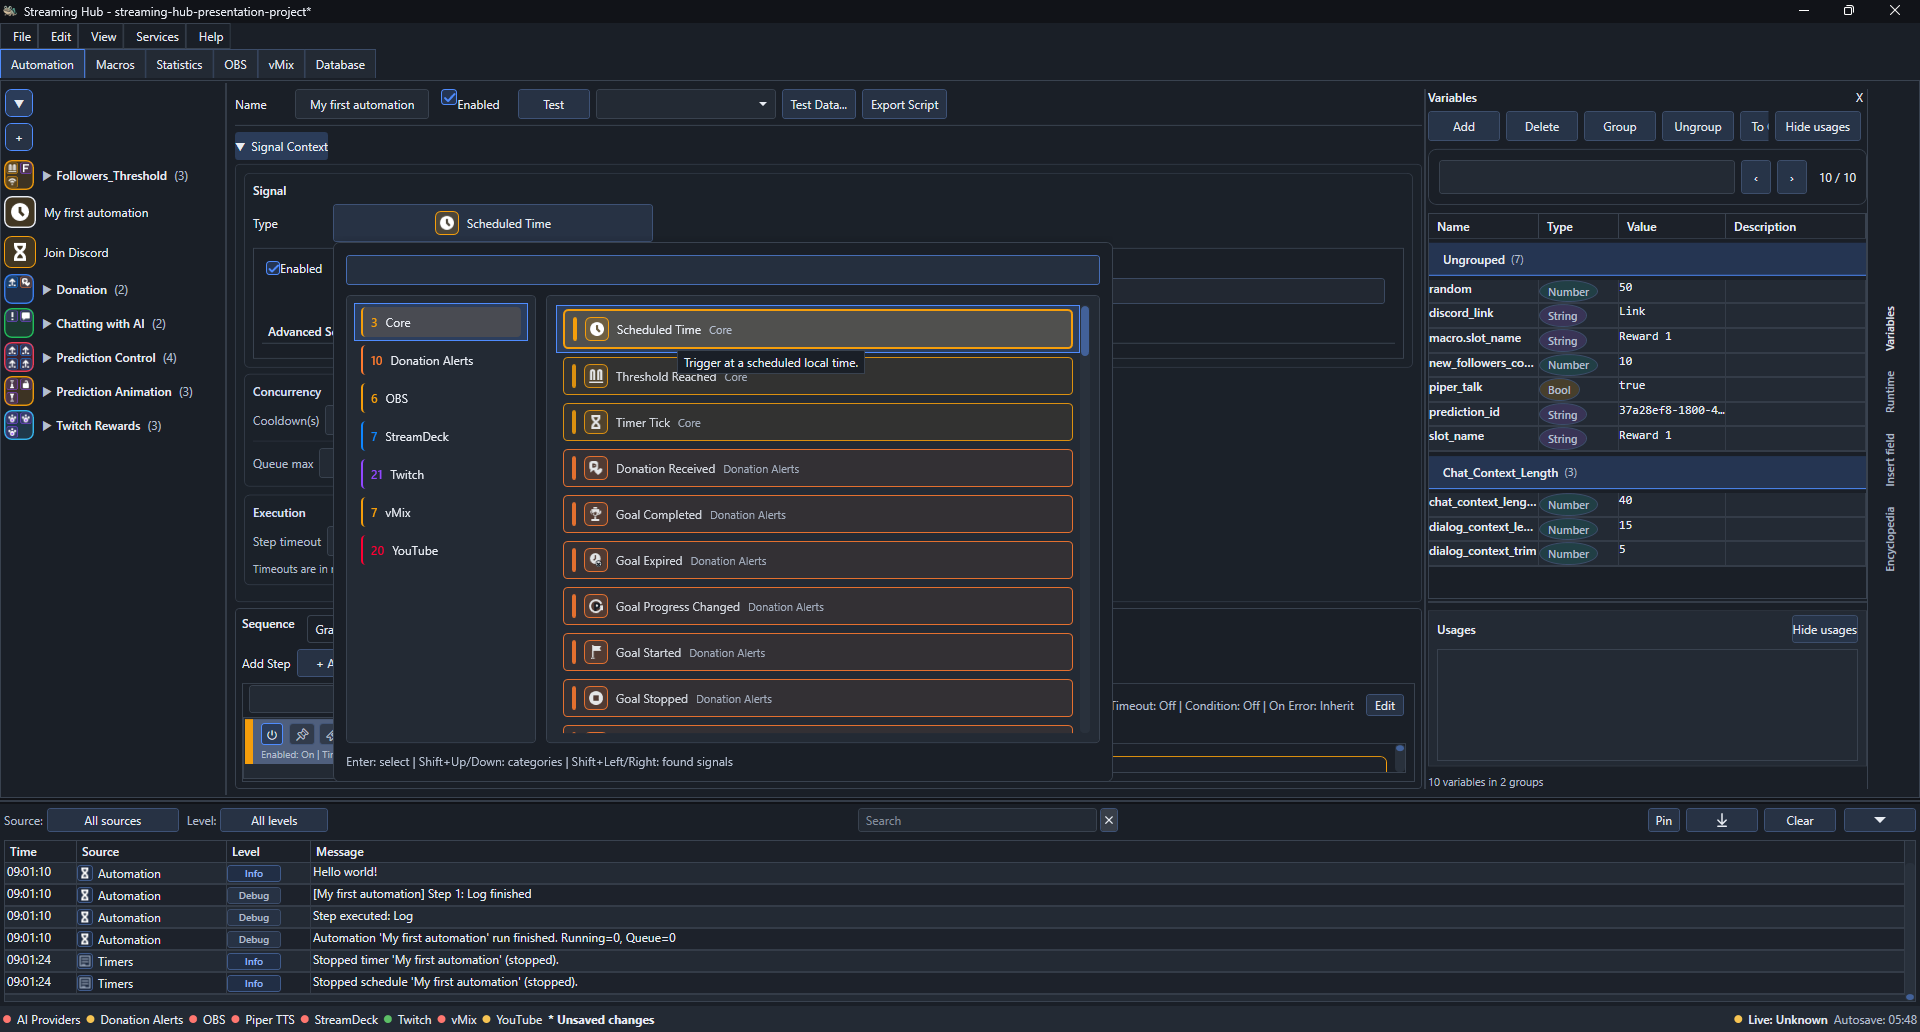Expand the Donation automation group

point(47,290)
